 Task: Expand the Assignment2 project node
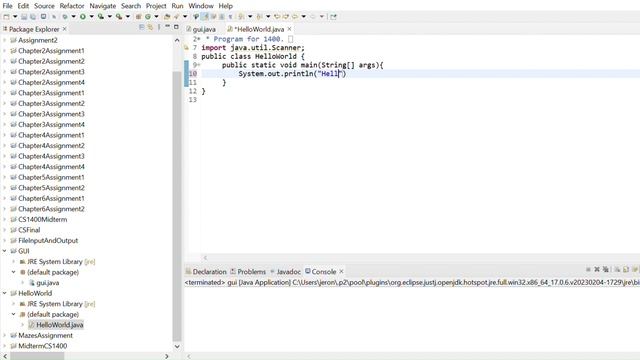(x=4, y=40)
